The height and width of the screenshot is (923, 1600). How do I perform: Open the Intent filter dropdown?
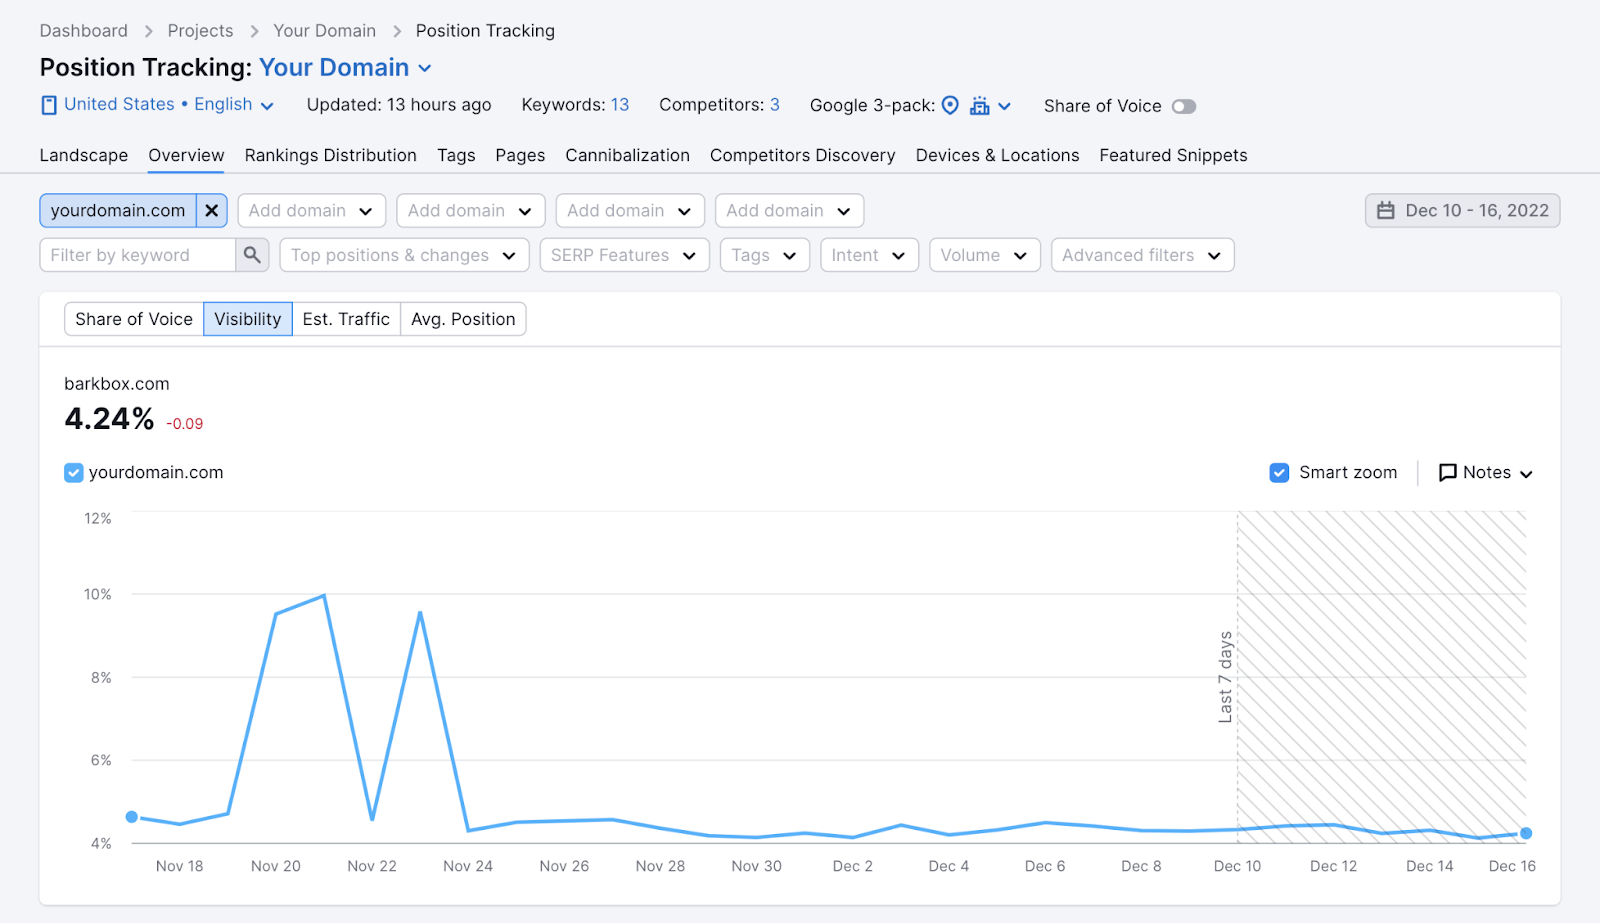tap(868, 255)
